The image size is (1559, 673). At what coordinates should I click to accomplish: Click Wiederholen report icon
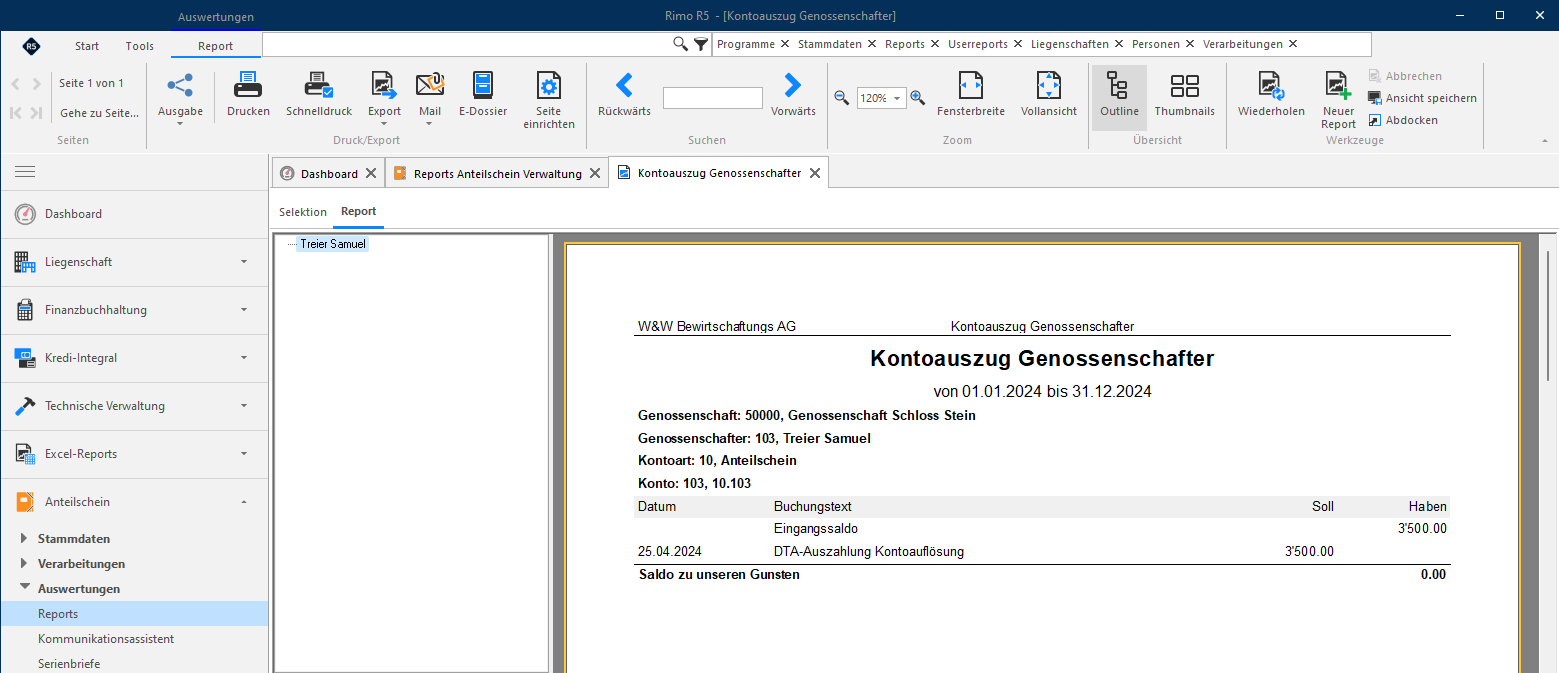[1271, 85]
